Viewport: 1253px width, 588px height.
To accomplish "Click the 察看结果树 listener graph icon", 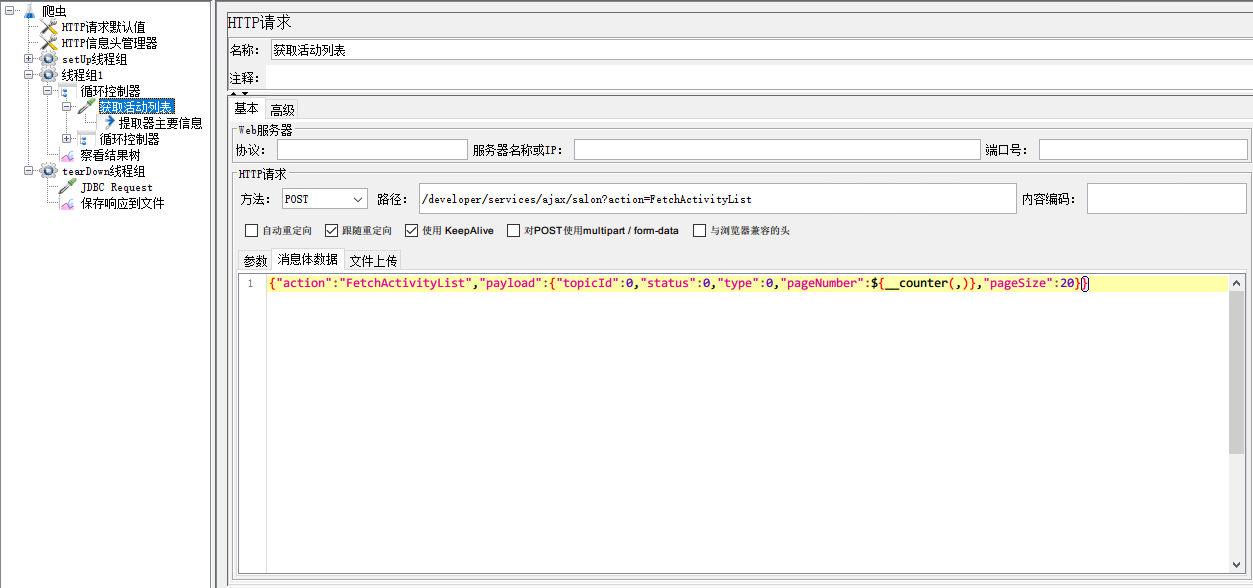I will coord(67,155).
